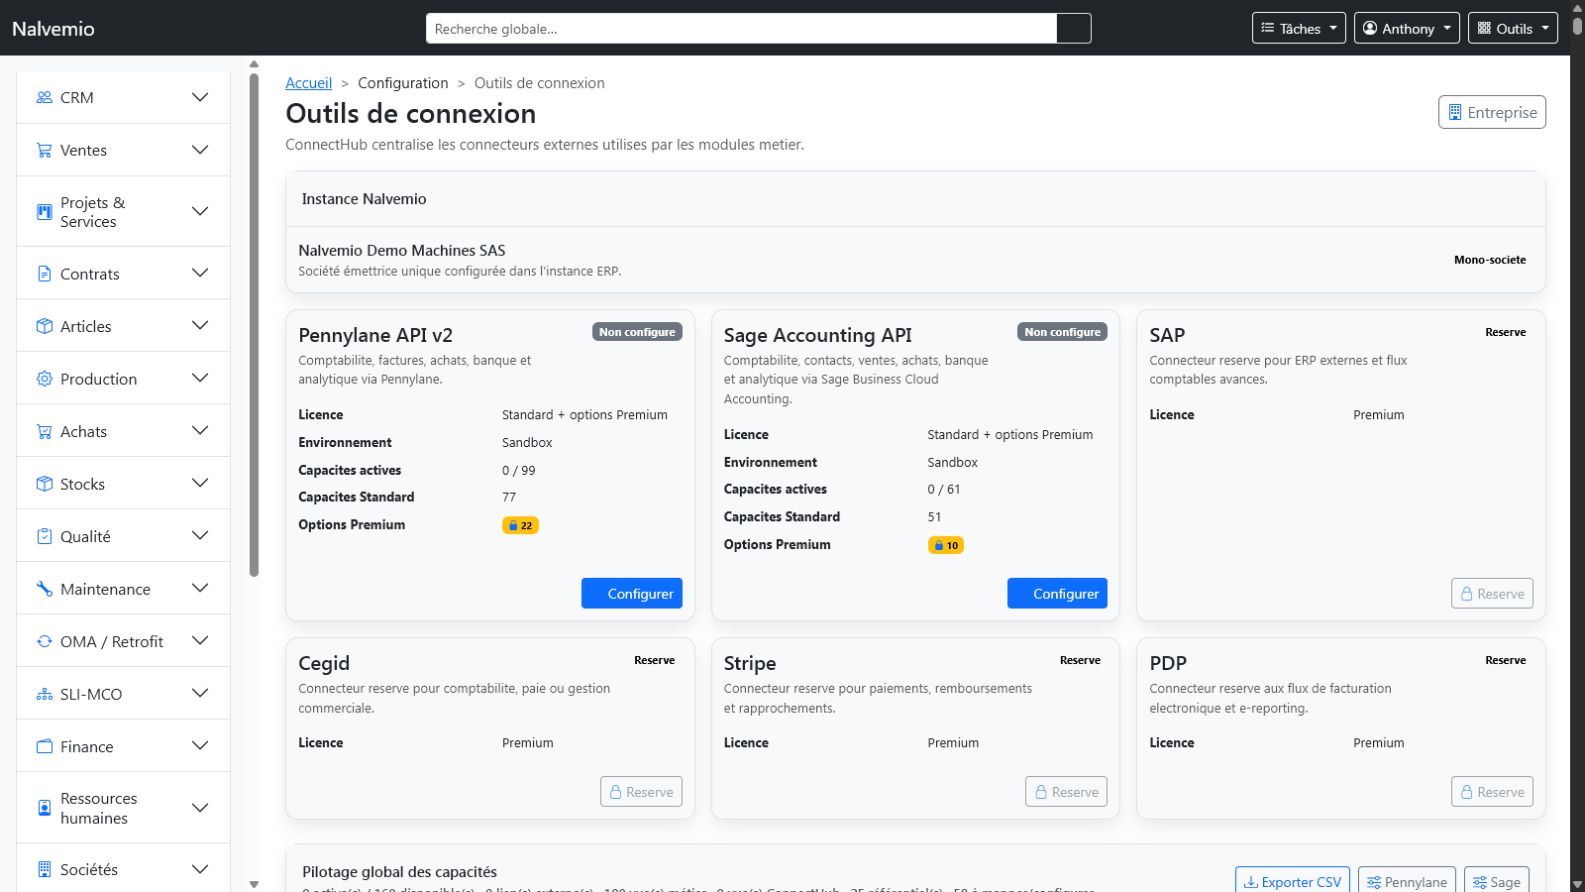Click the Exporter CSV button

click(1292, 881)
